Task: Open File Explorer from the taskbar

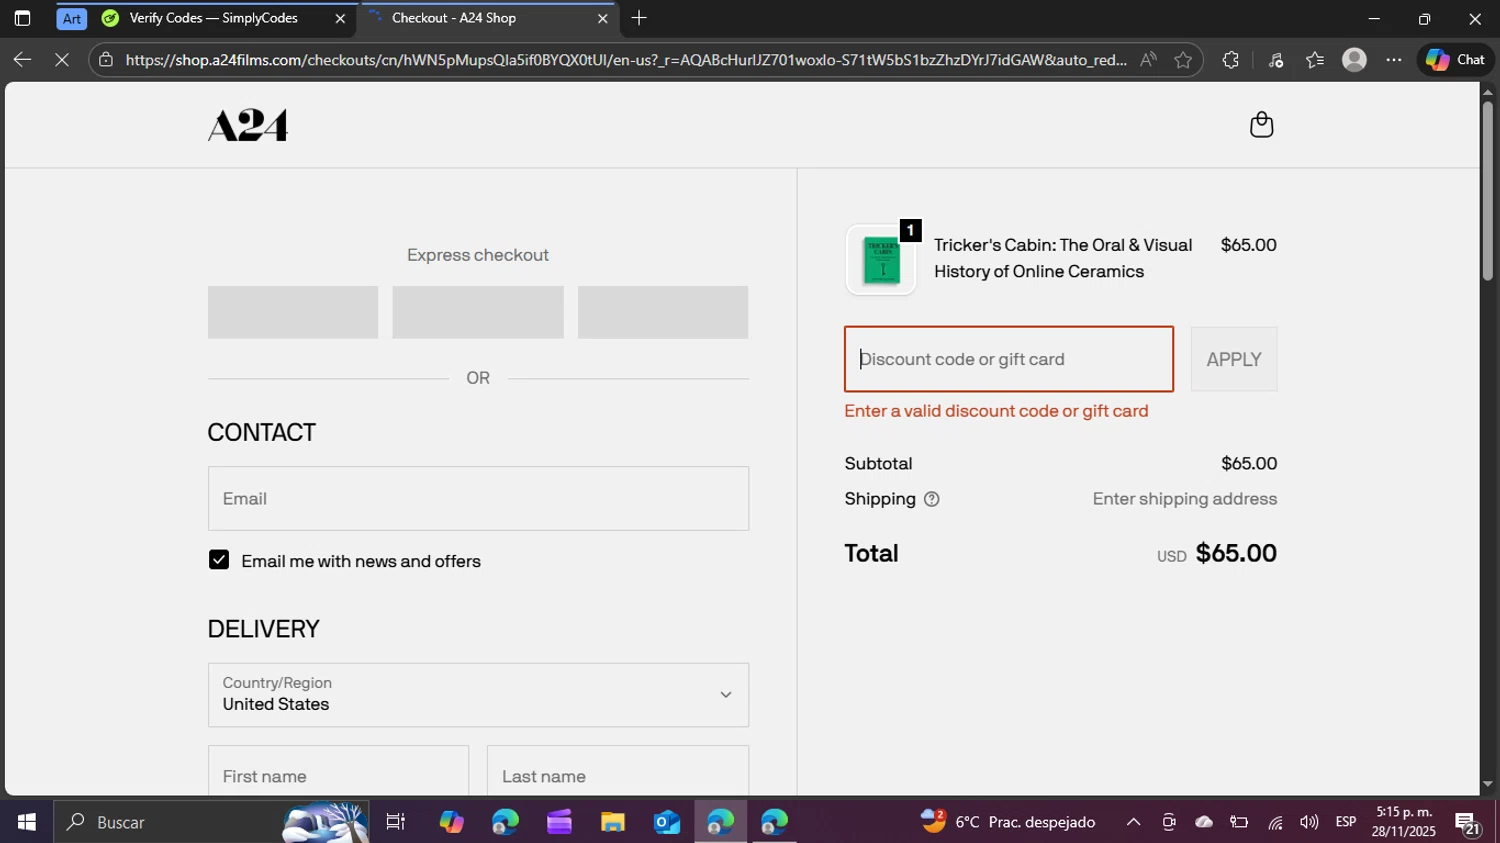Action: (x=612, y=822)
